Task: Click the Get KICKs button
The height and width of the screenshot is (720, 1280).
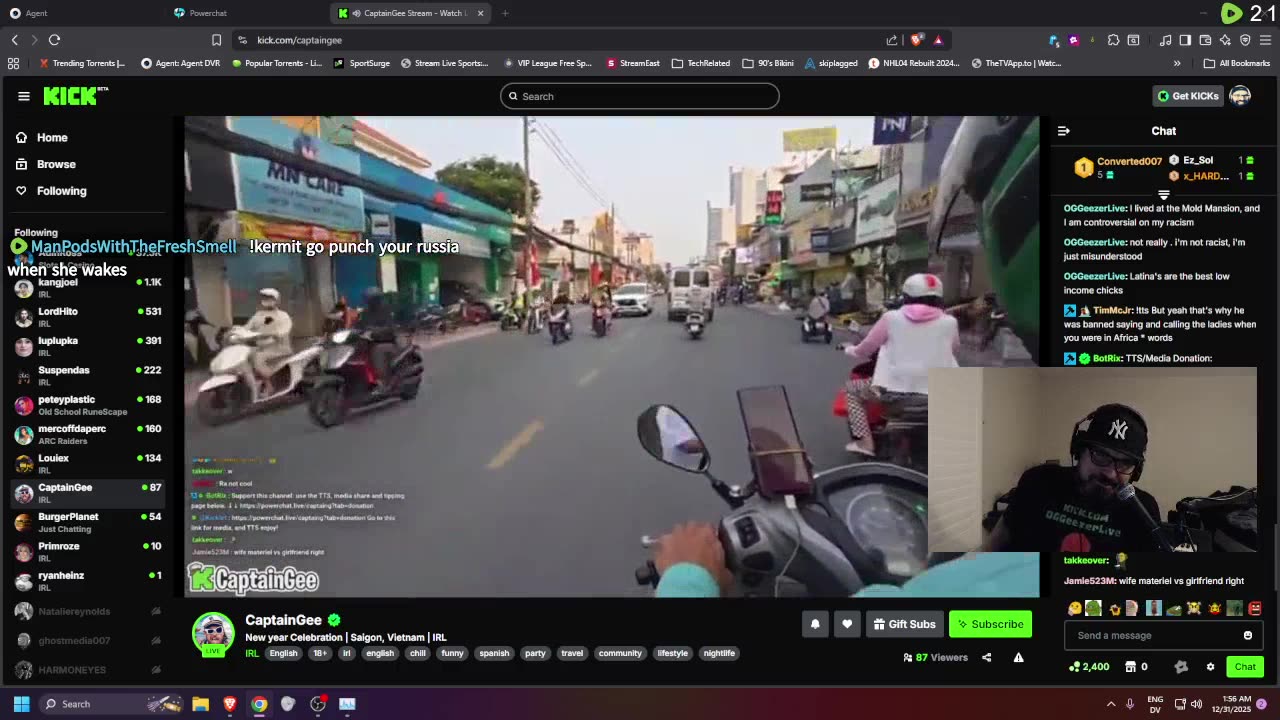Action: (1187, 96)
